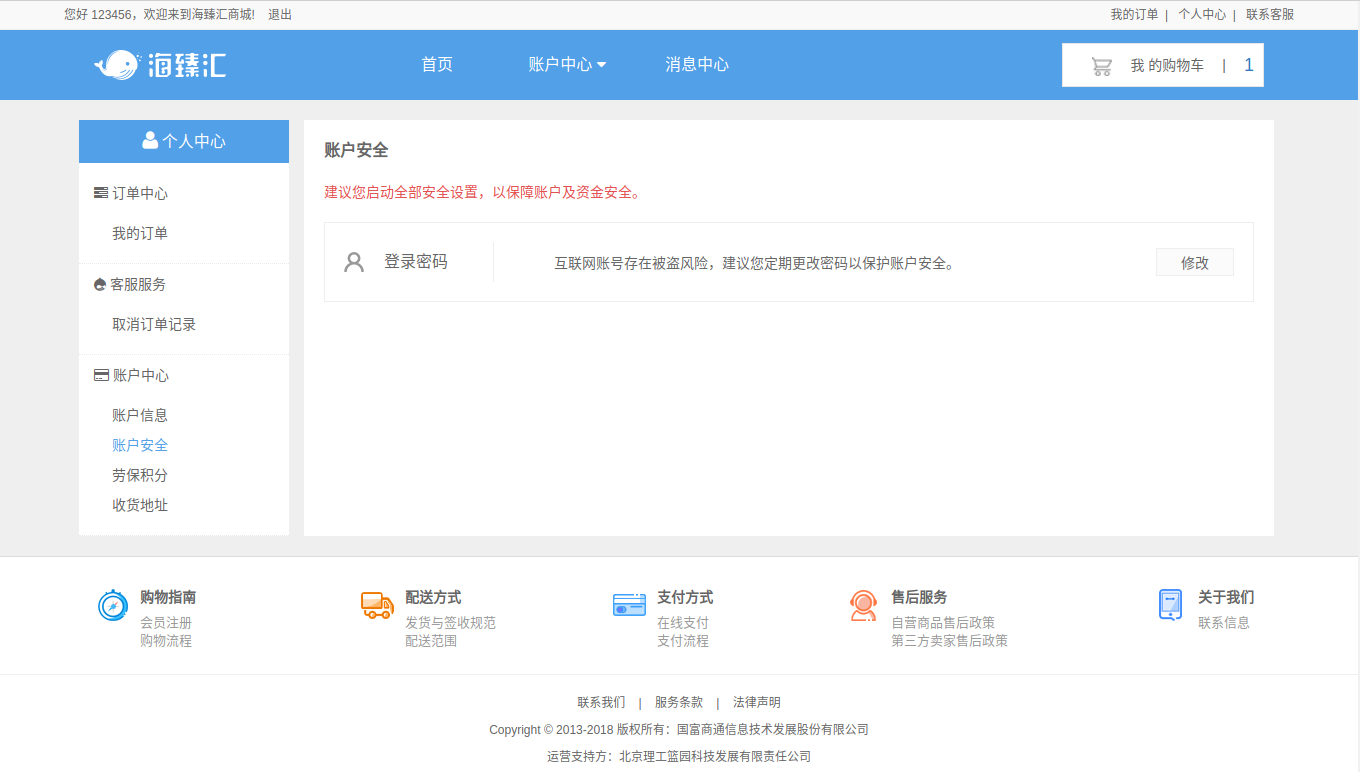Viewport: 1360px width, 772px height.
Task: Click the 支付方式 footer heading
Action: 685,597
